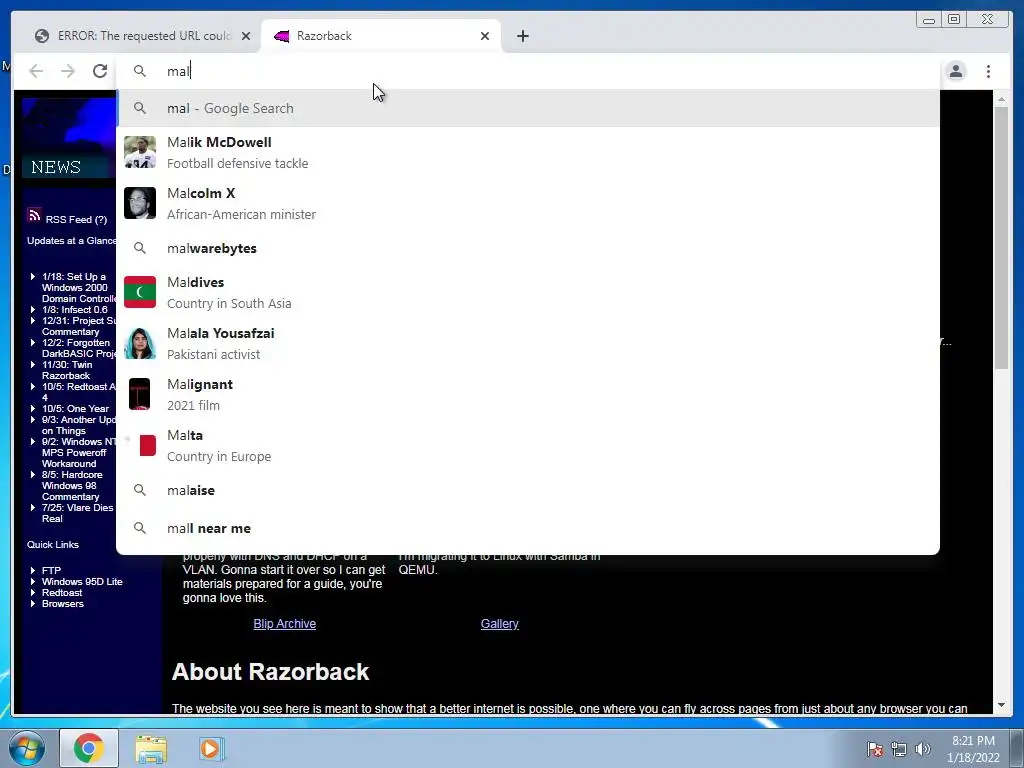
Task: Click Malik McDowell's photo thumbnail
Action: [140, 152]
